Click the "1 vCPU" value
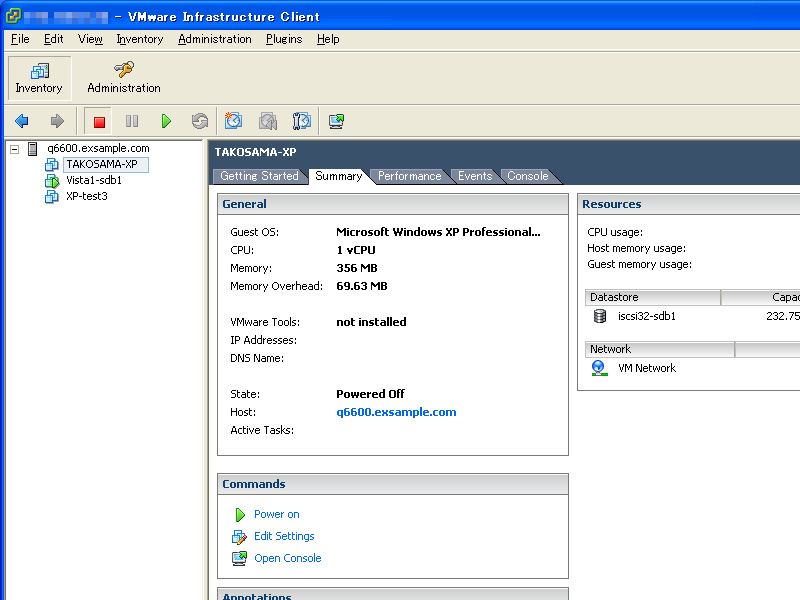Image resolution: width=800 pixels, height=600 pixels. click(x=356, y=251)
